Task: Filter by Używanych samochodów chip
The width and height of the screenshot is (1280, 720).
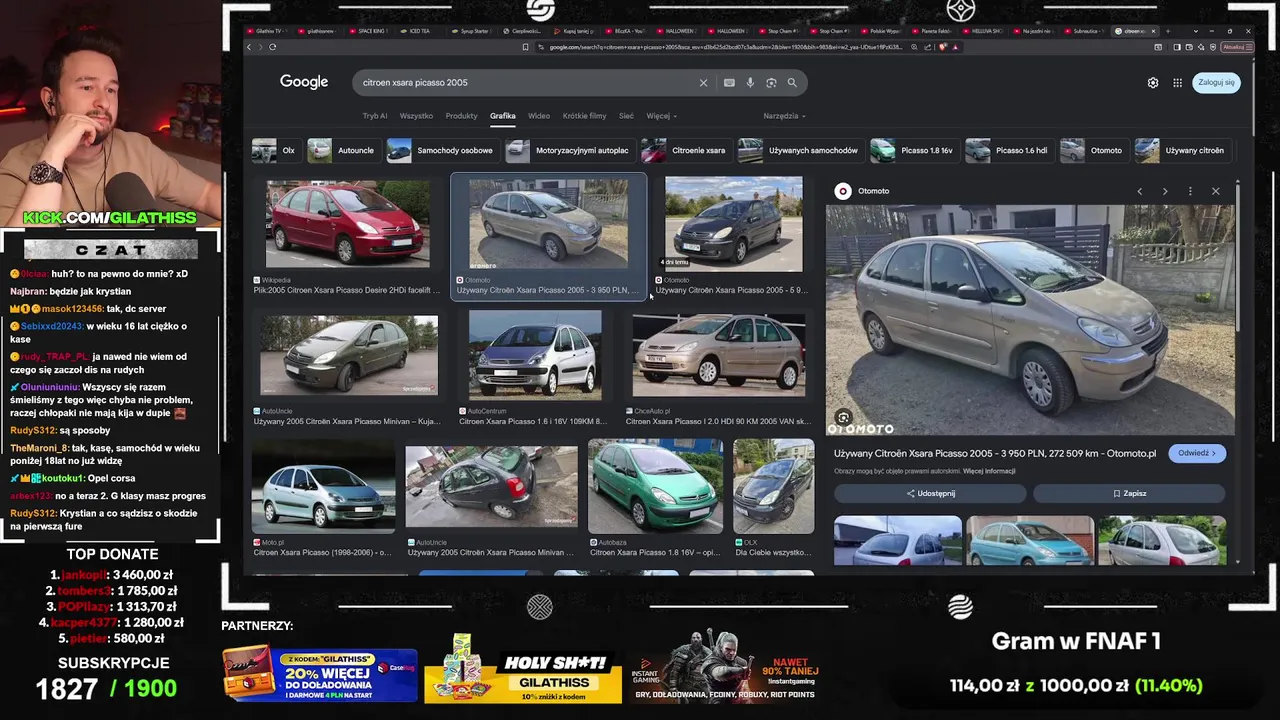Action: tap(799, 150)
